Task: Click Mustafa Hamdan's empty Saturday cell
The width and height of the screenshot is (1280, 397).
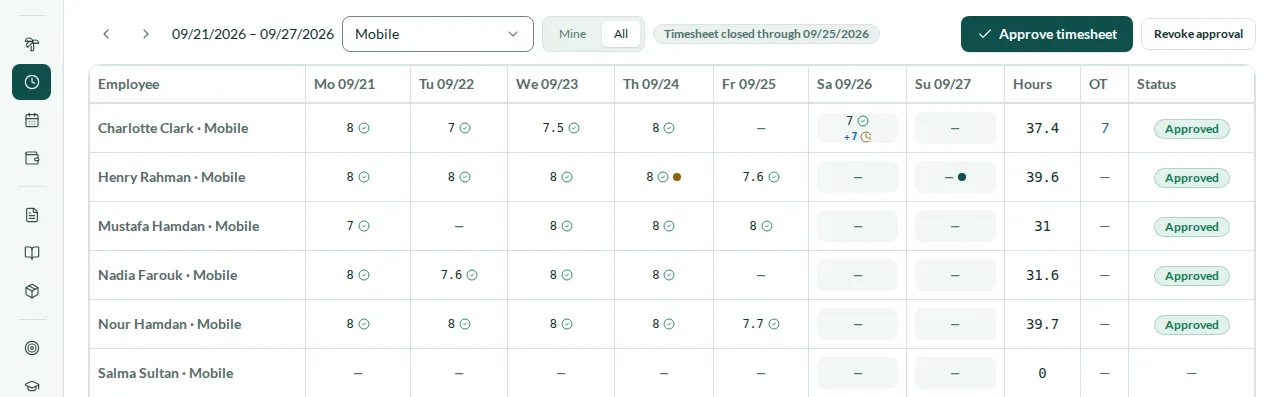Action: tap(858, 226)
